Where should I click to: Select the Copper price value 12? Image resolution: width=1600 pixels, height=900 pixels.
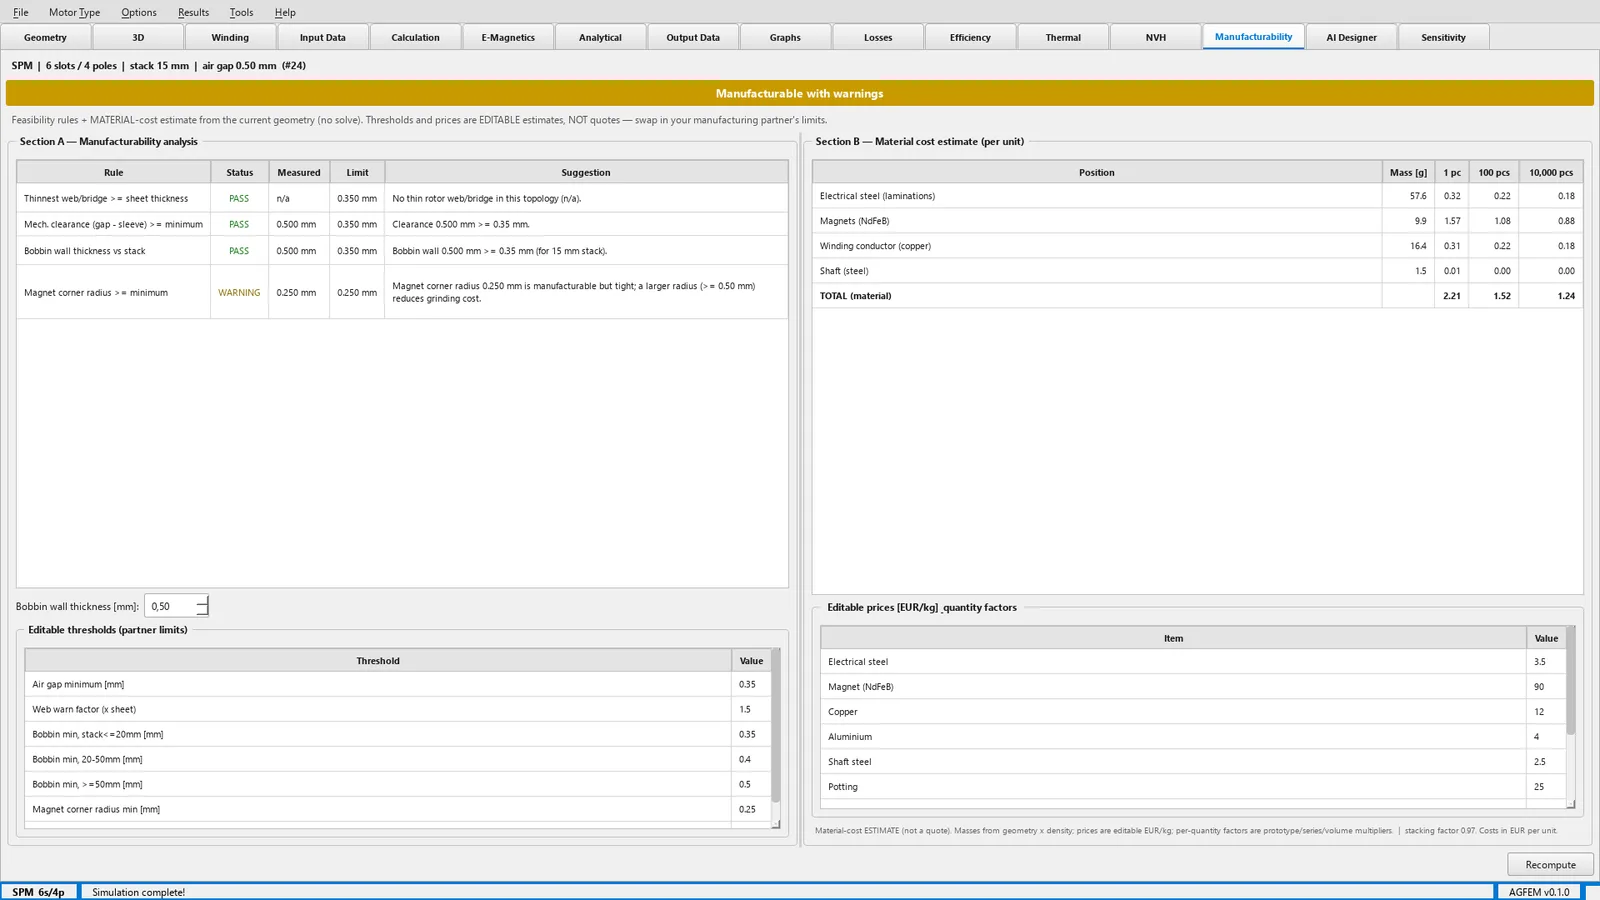[1545, 712]
